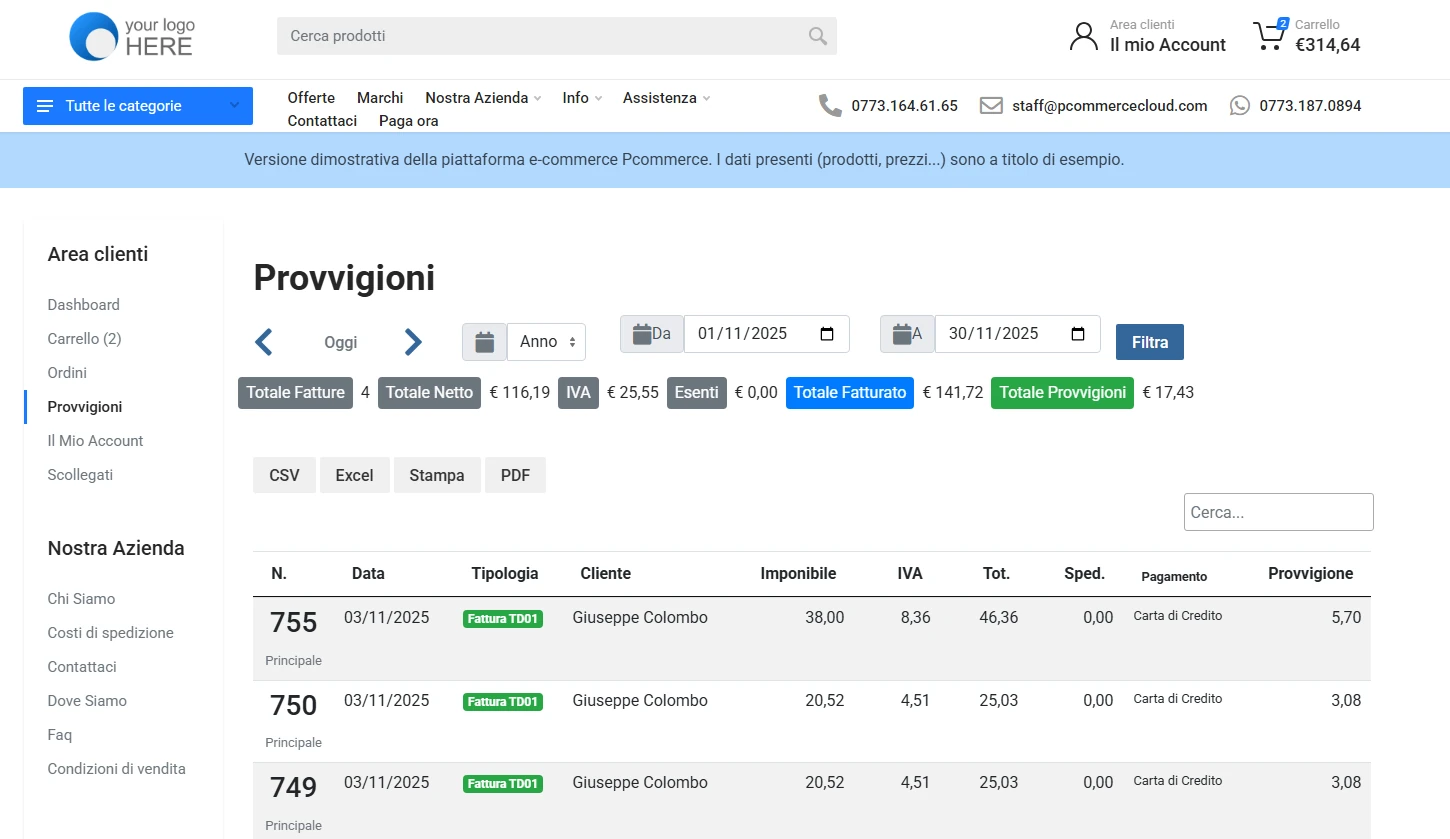Click the WhatsApp icon
Viewport: 1450px width, 839px height.
tap(1240, 105)
